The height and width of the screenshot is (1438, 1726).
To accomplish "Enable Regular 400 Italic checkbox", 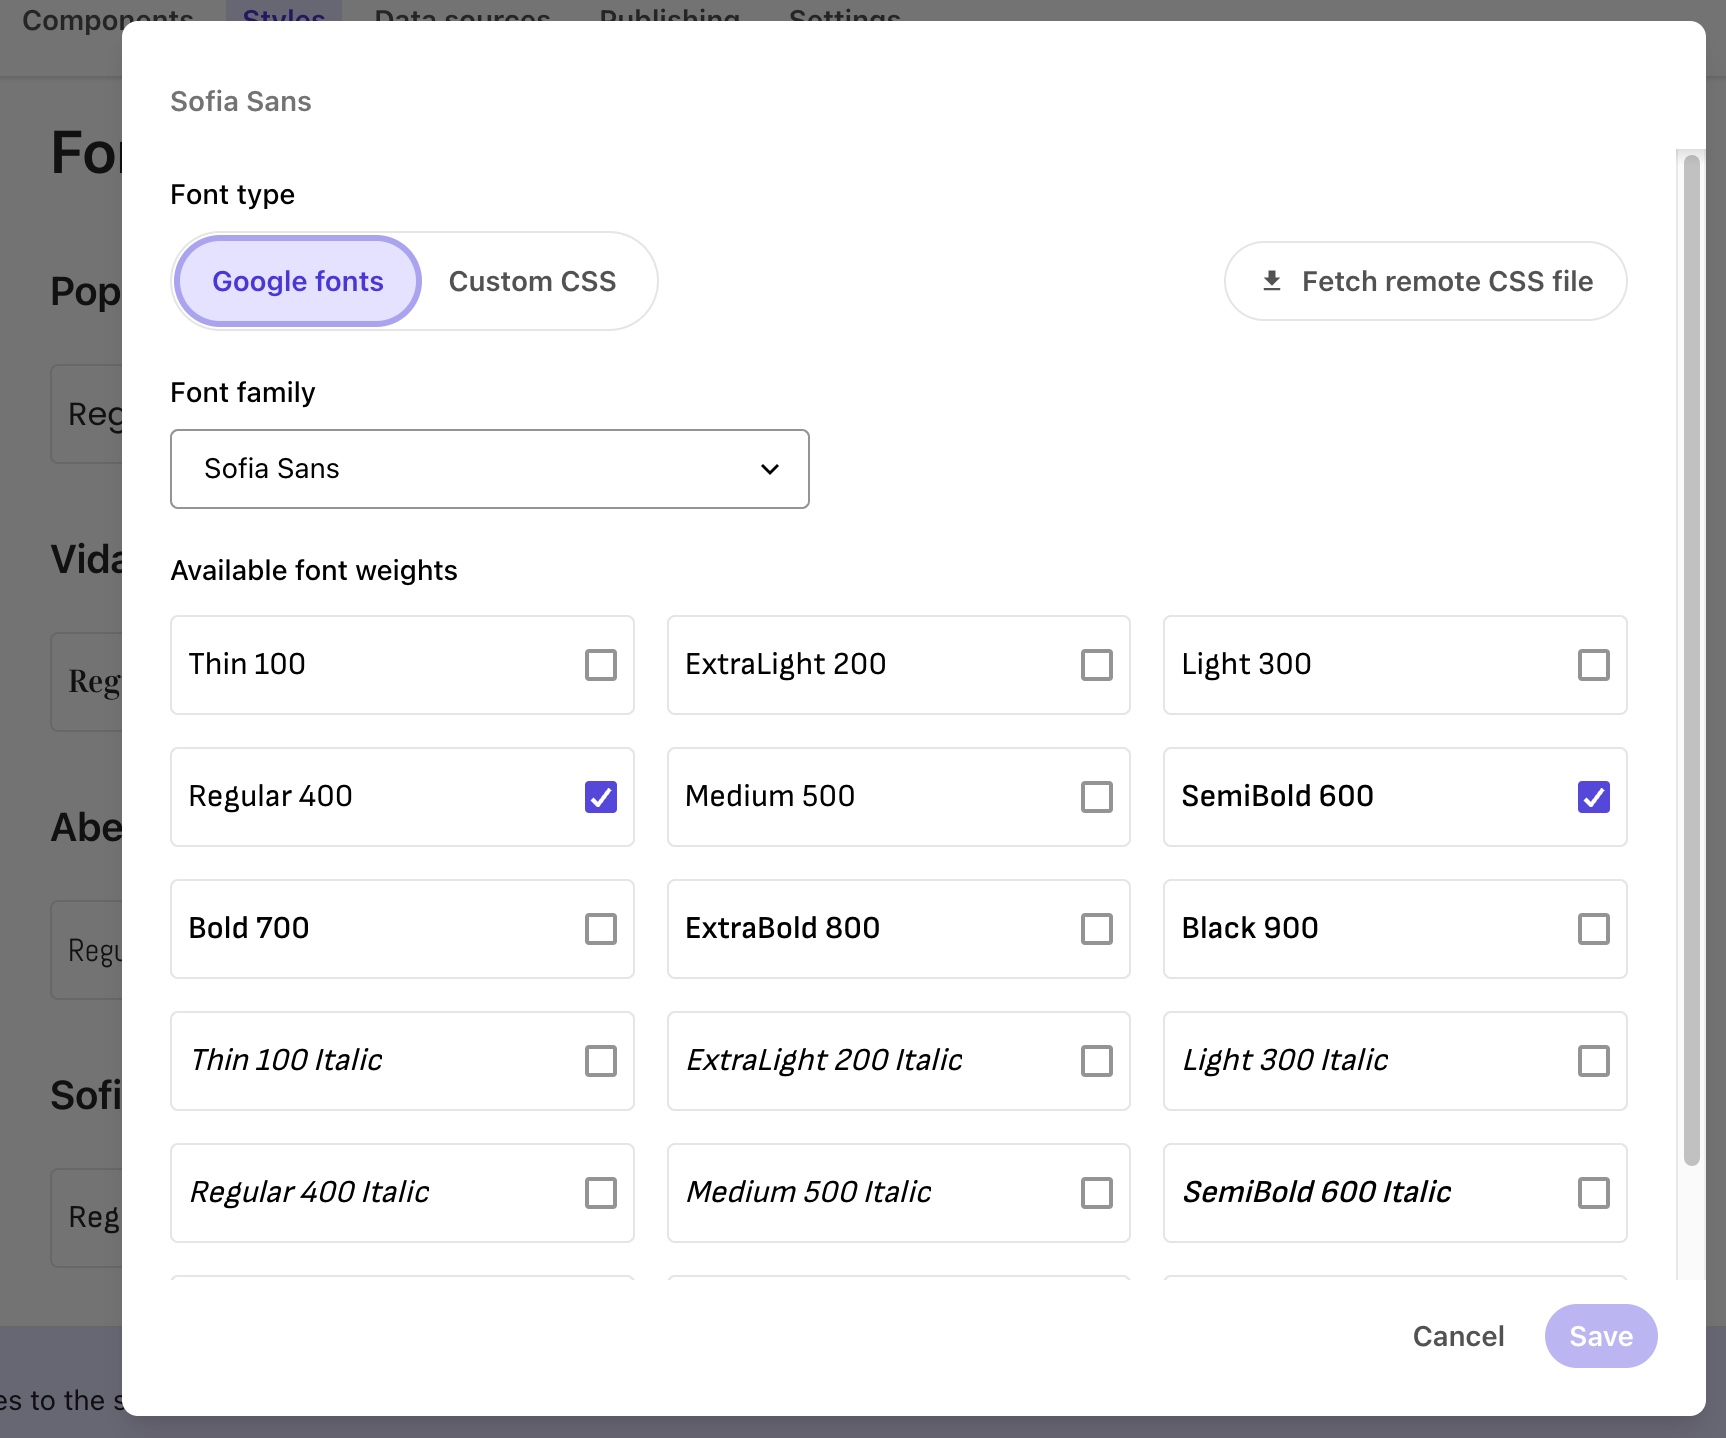I will [601, 1193].
